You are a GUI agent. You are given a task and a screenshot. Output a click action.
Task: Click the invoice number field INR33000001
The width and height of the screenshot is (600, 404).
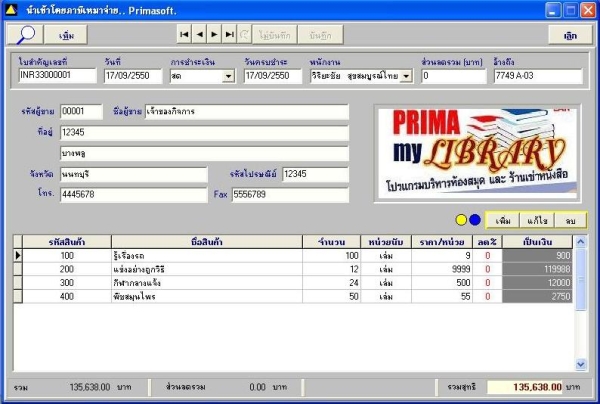tap(57, 75)
